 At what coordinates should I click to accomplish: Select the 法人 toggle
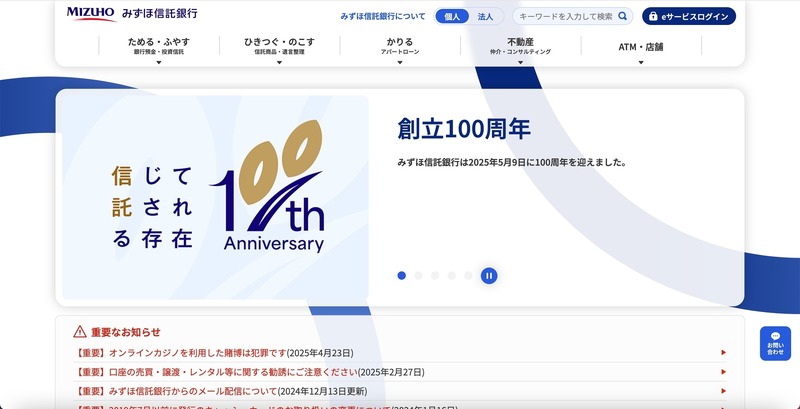485,16
